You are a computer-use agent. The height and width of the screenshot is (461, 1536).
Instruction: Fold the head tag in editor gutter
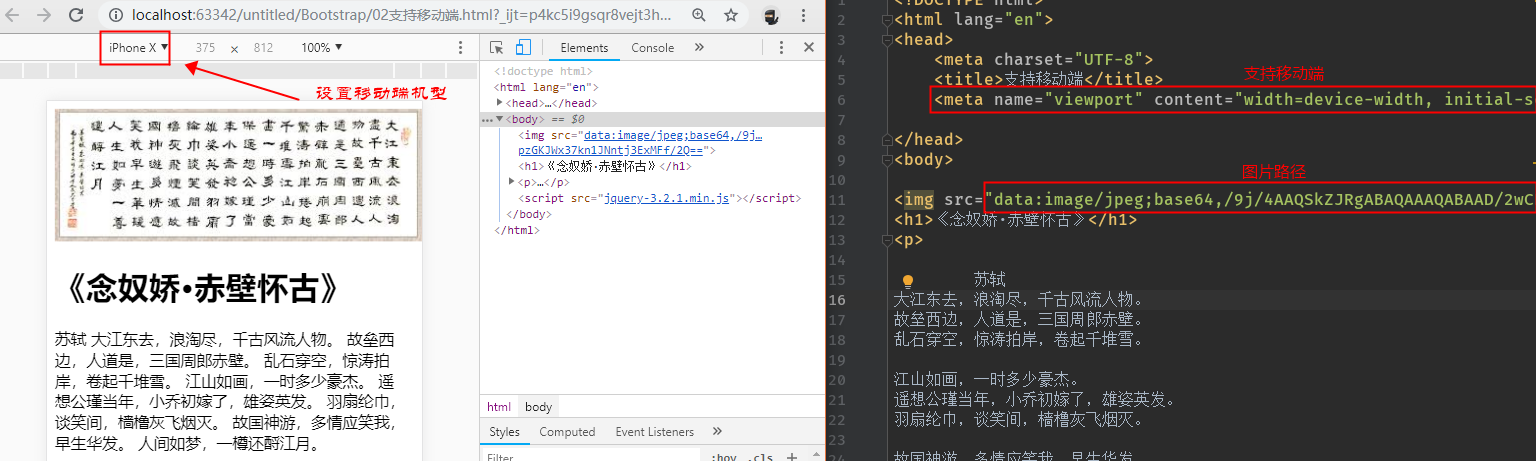[x=886, y=40]
